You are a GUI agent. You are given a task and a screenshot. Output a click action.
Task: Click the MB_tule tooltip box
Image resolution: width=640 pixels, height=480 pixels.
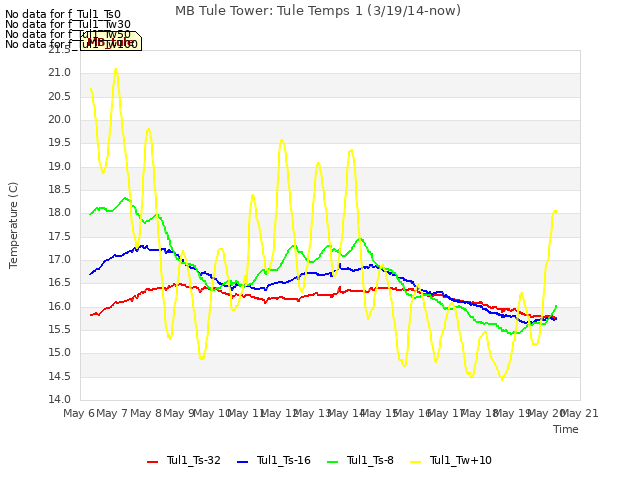111,41
